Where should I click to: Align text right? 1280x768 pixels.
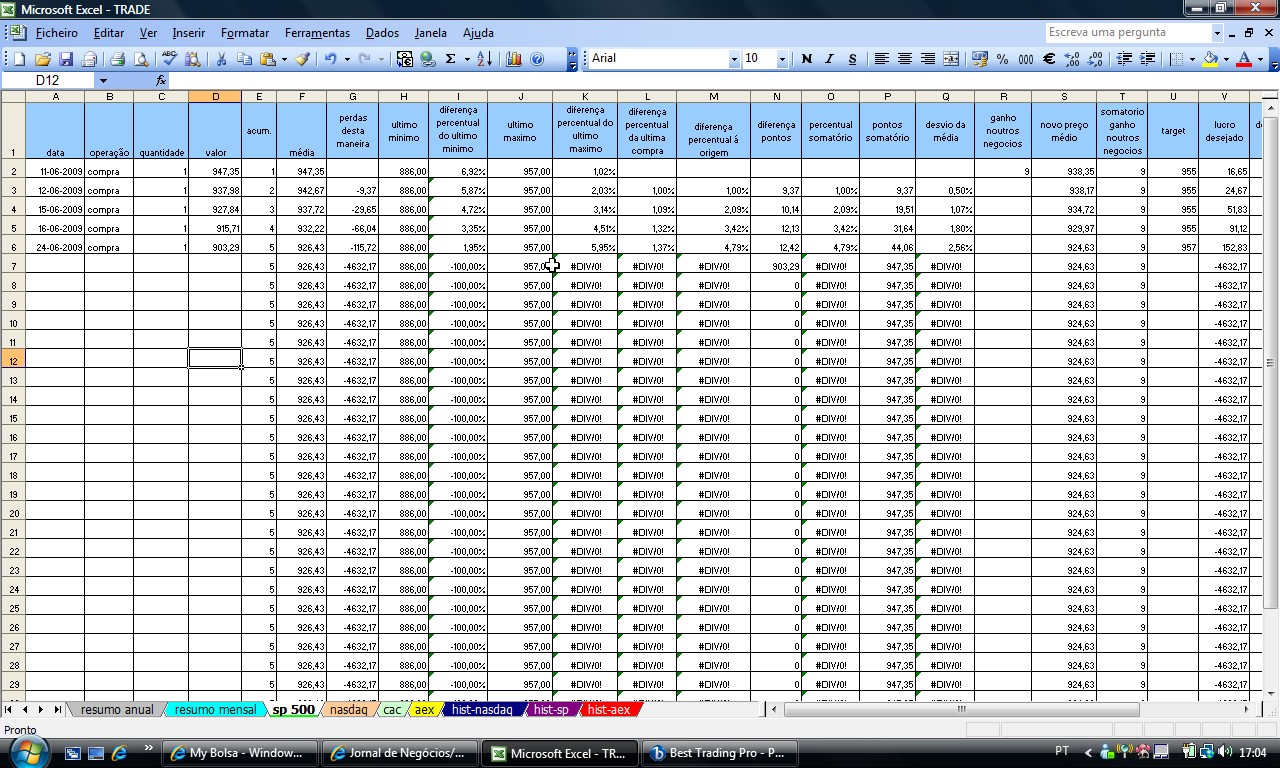[x=927, y=59]
